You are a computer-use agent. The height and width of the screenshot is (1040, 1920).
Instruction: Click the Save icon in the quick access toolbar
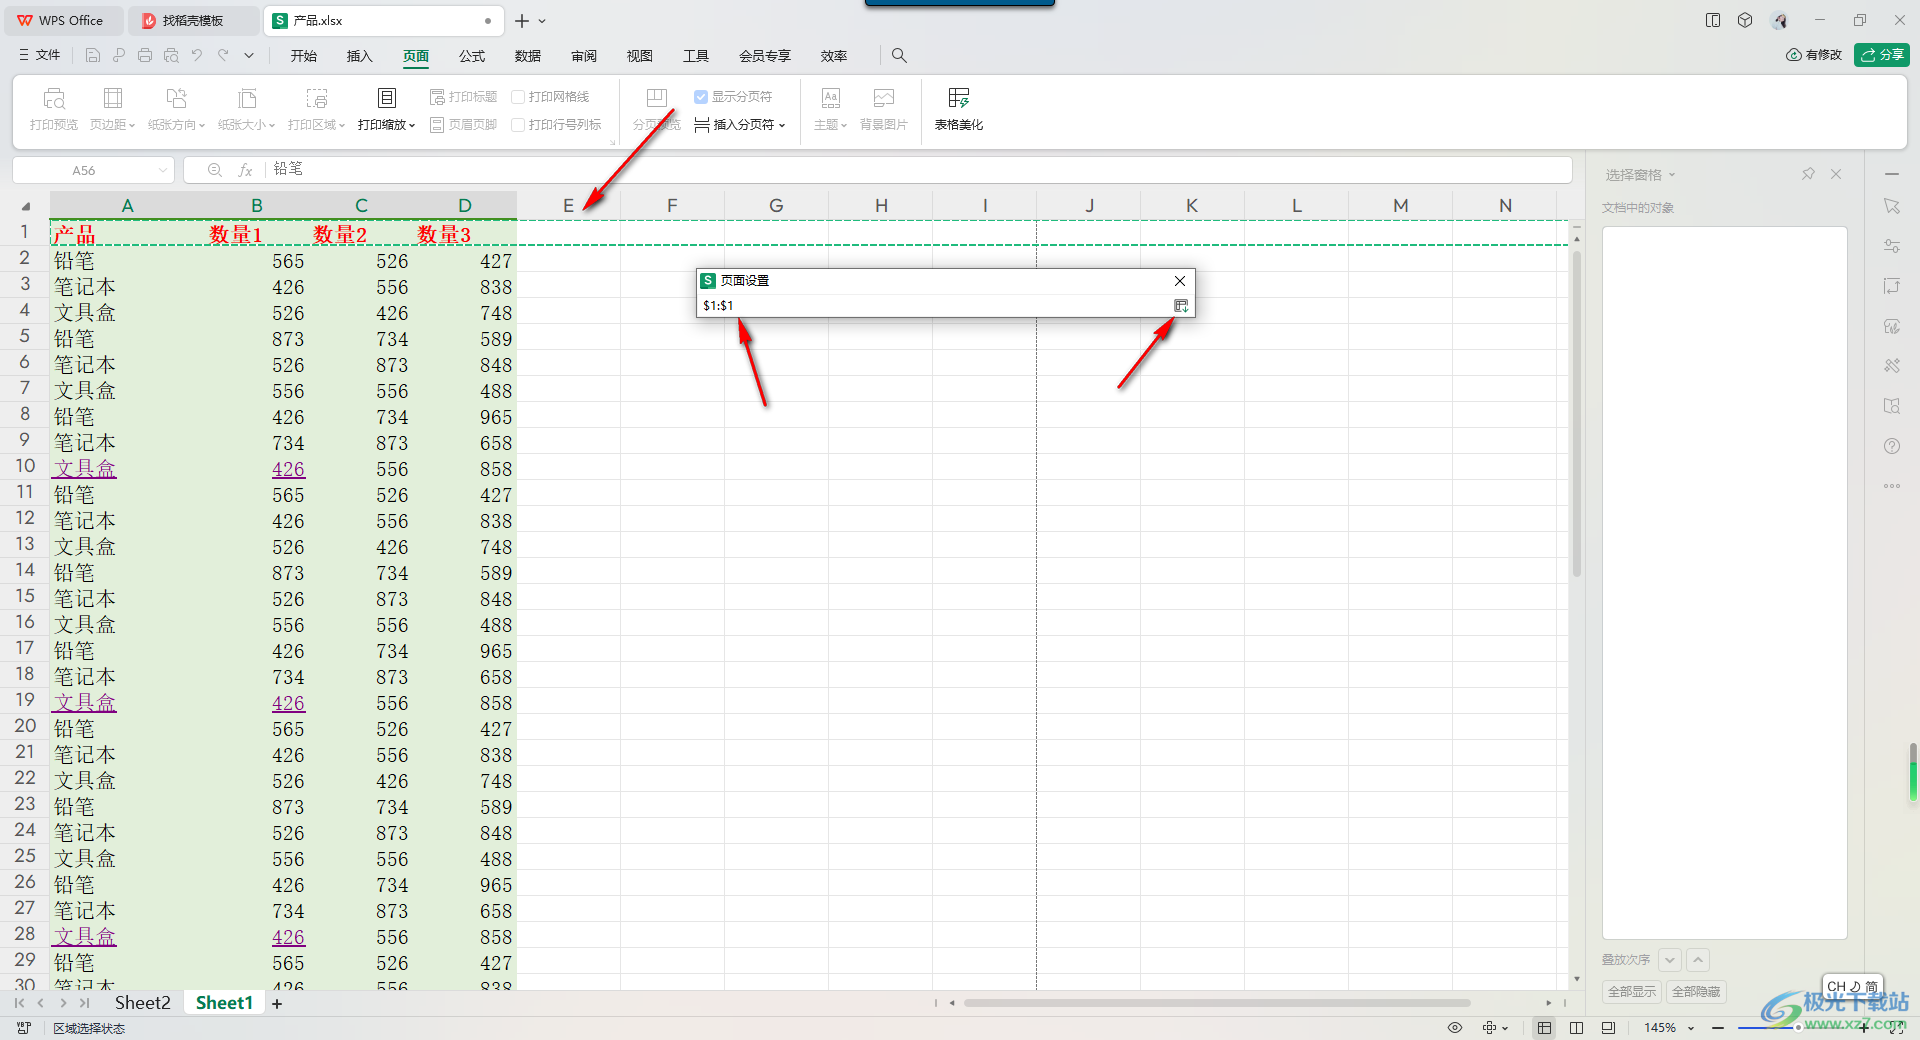point(93,55)
